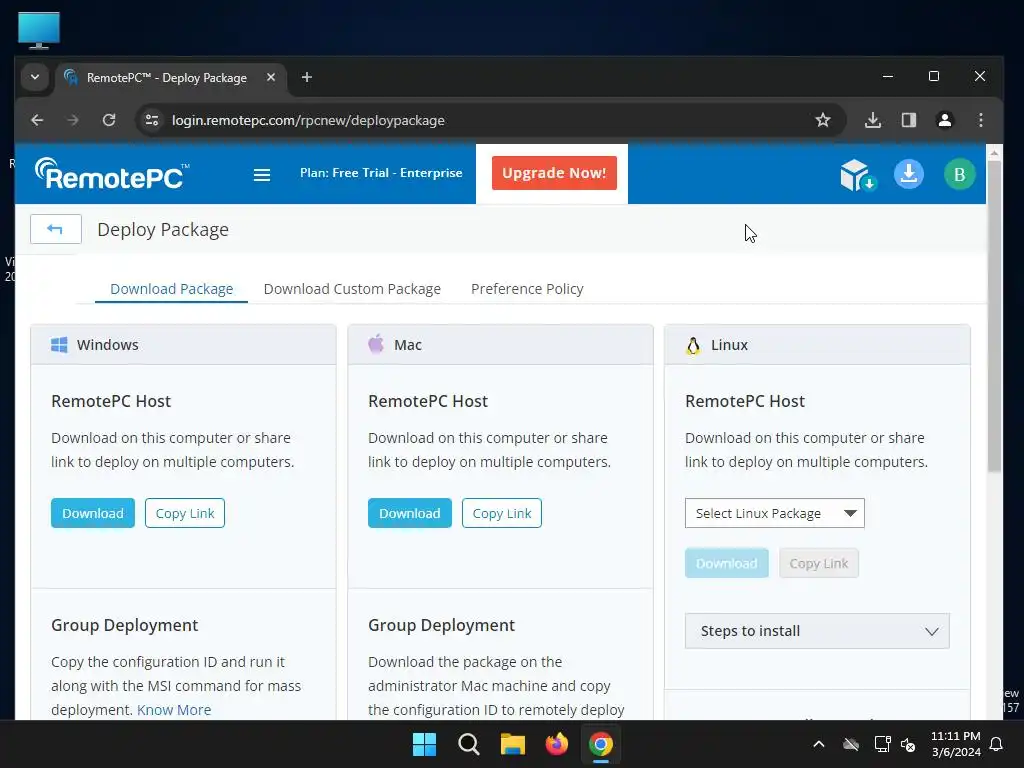The height and width of the screenshot is (768, 1024).
Task: Copy Link for Windows host
Action: pyautogui.click(x=185, y=513)
